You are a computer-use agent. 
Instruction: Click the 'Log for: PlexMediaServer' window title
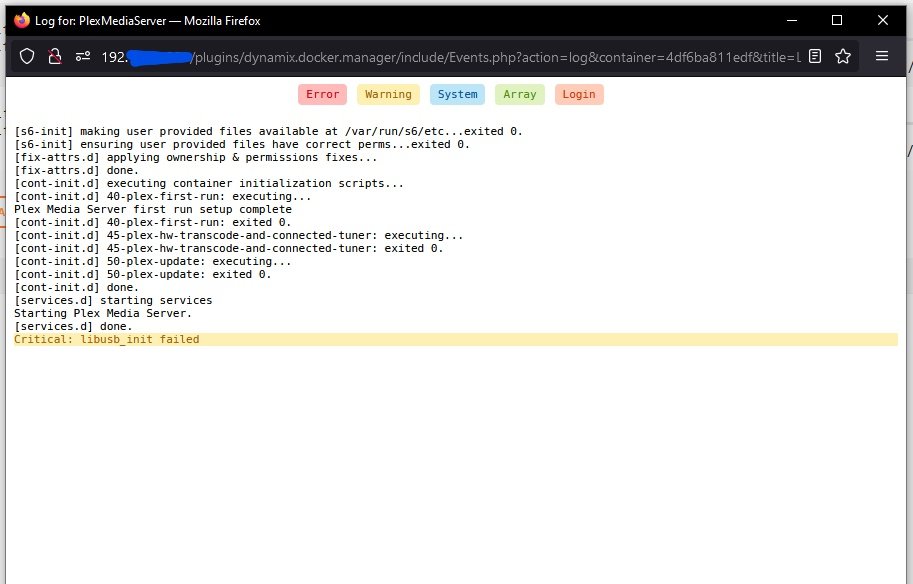point(148,20)
